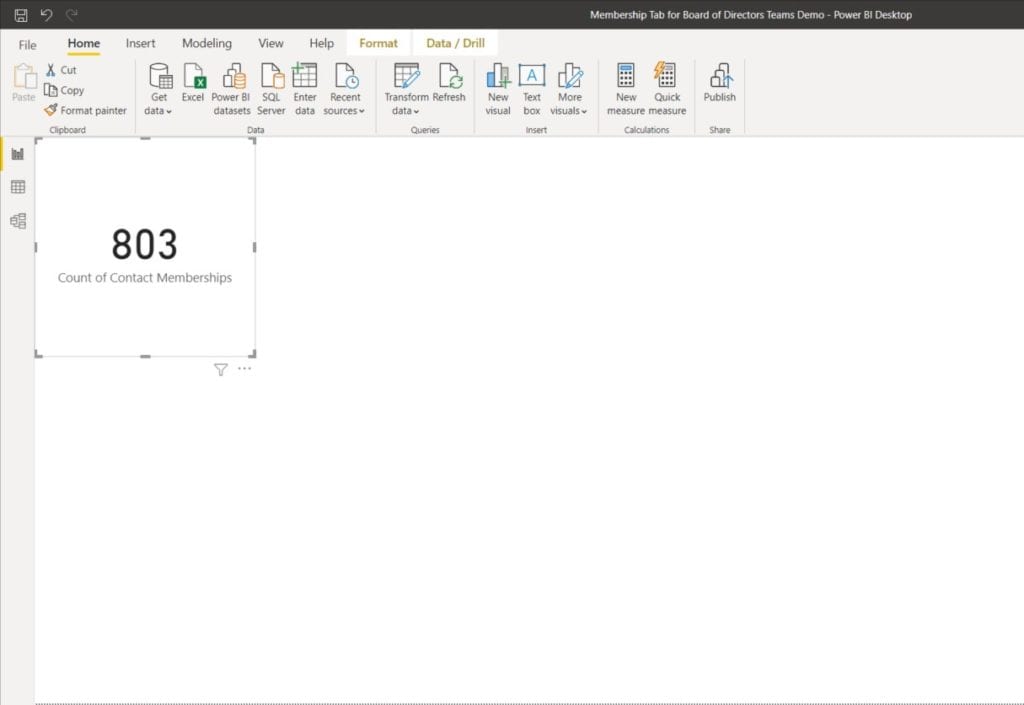Expand Recent sources list

(x=344, y=89)
